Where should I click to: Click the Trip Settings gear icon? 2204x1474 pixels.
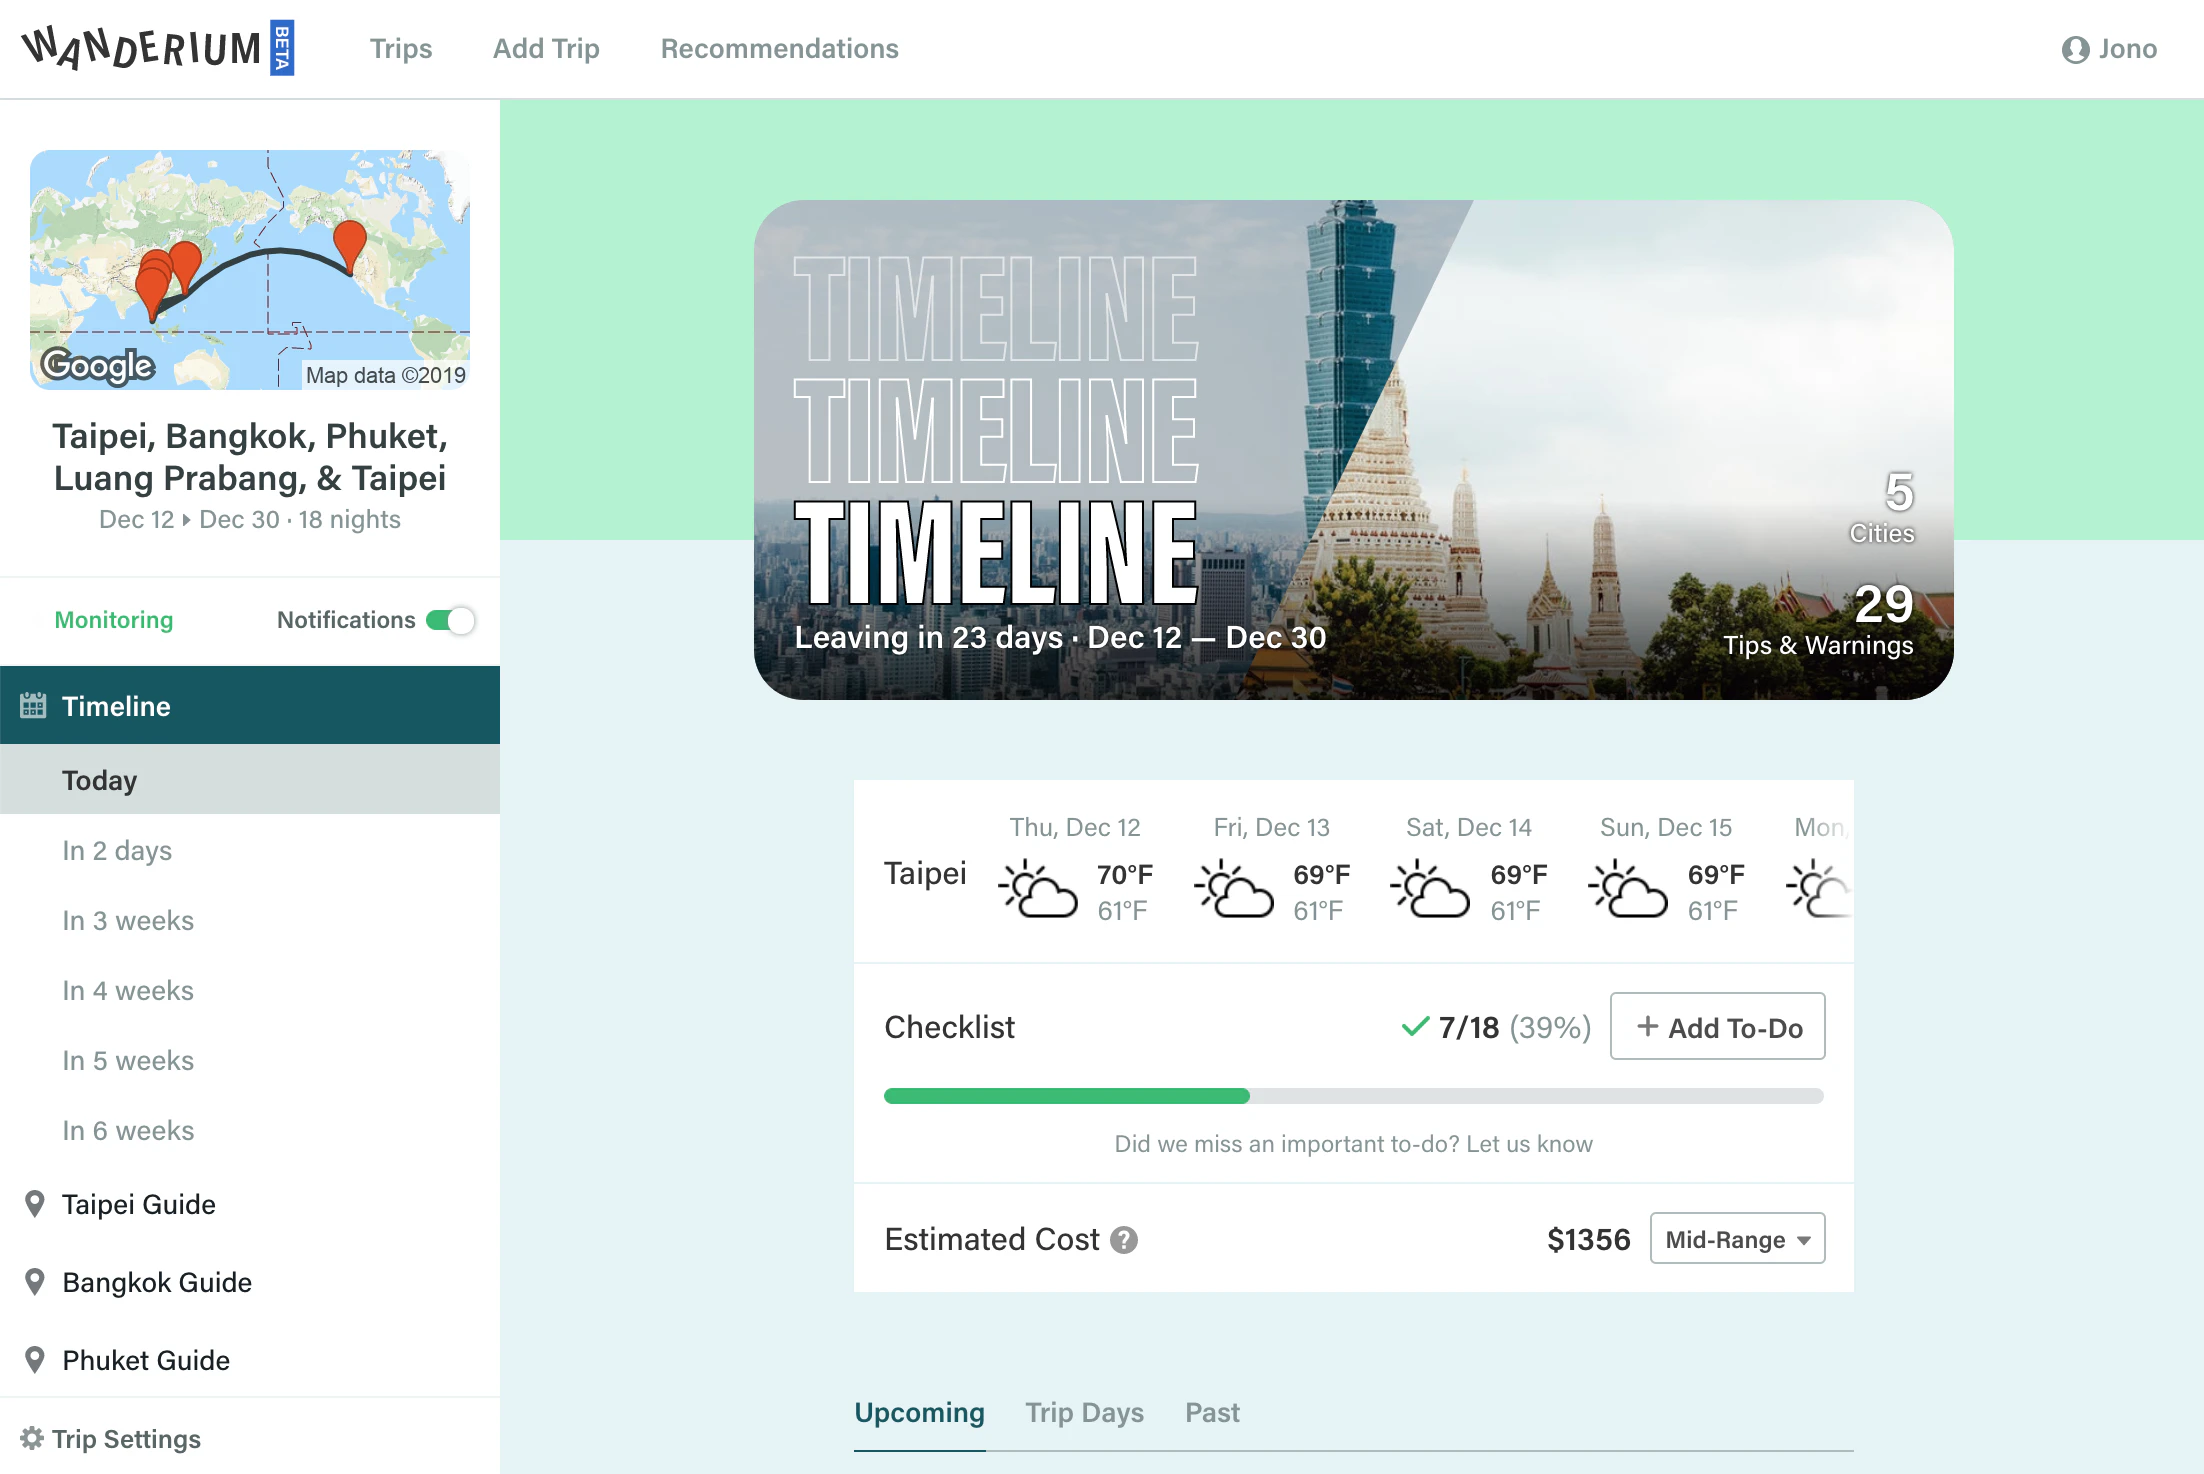click(x=32, y=1438)
